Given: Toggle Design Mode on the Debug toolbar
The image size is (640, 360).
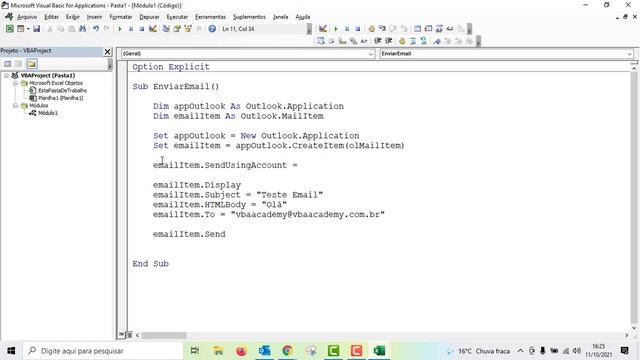Looking at the screenshot, I should (323, 29).
